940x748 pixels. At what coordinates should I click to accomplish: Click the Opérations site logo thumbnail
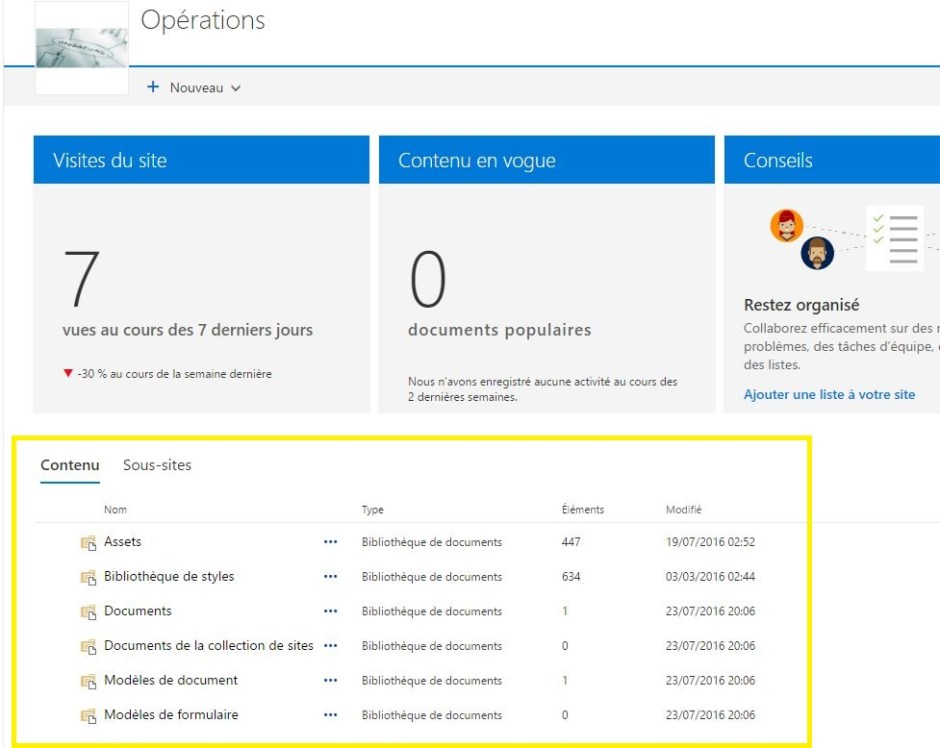(82, 48)
